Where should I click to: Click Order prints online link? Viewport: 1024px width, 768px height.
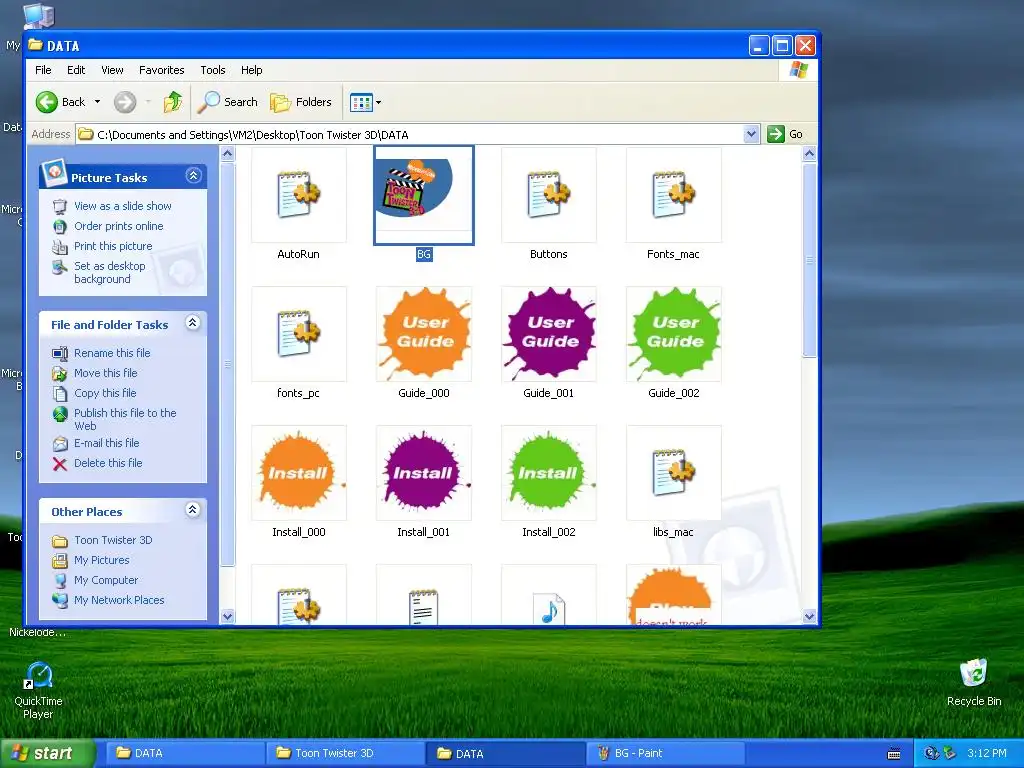click(x=119, y=226)
